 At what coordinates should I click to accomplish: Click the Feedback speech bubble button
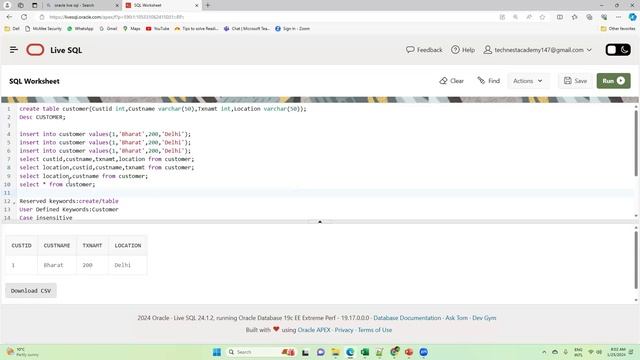(x=424, y=50)
